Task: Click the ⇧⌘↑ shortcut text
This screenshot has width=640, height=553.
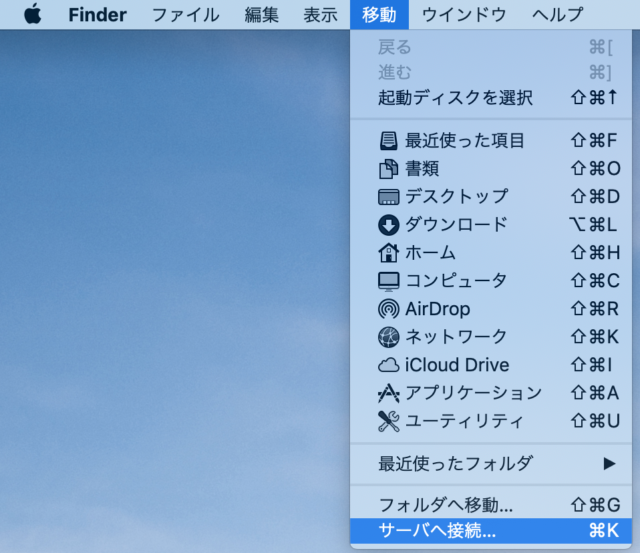Action: pos(594,98)
